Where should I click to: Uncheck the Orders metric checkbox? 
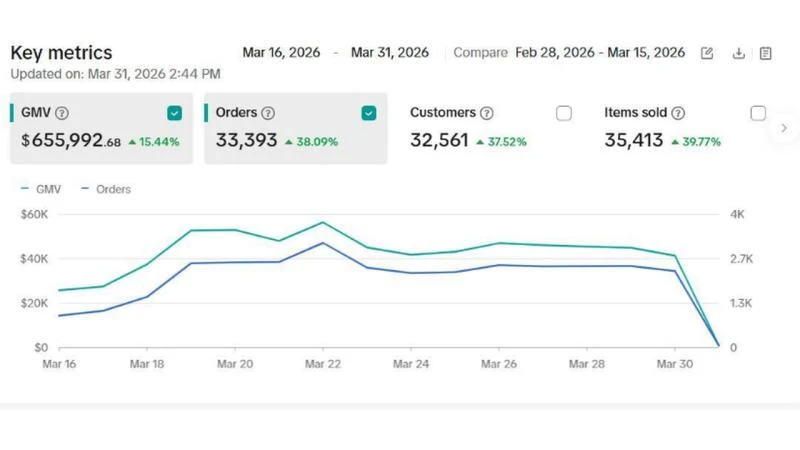[x=369, y=113]
